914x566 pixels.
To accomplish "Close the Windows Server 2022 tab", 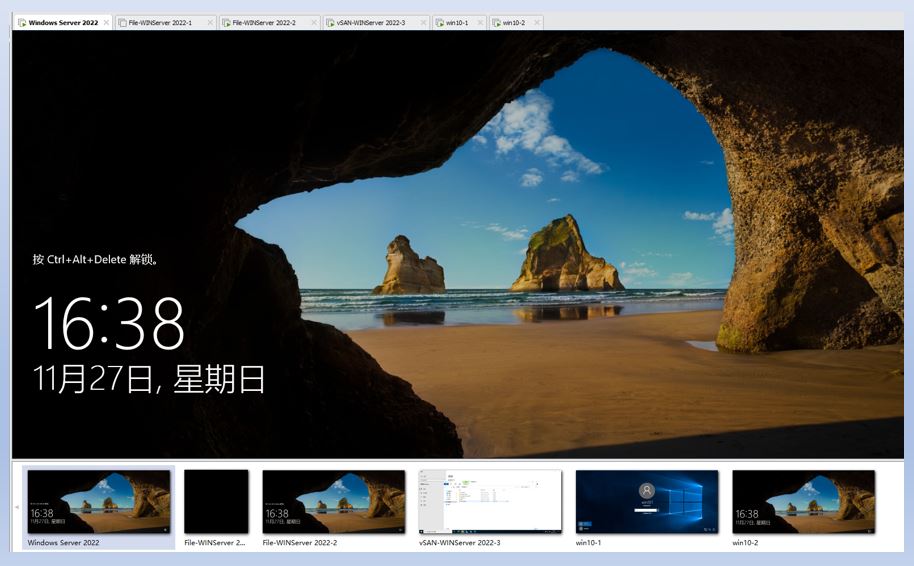I will [106, 23].
